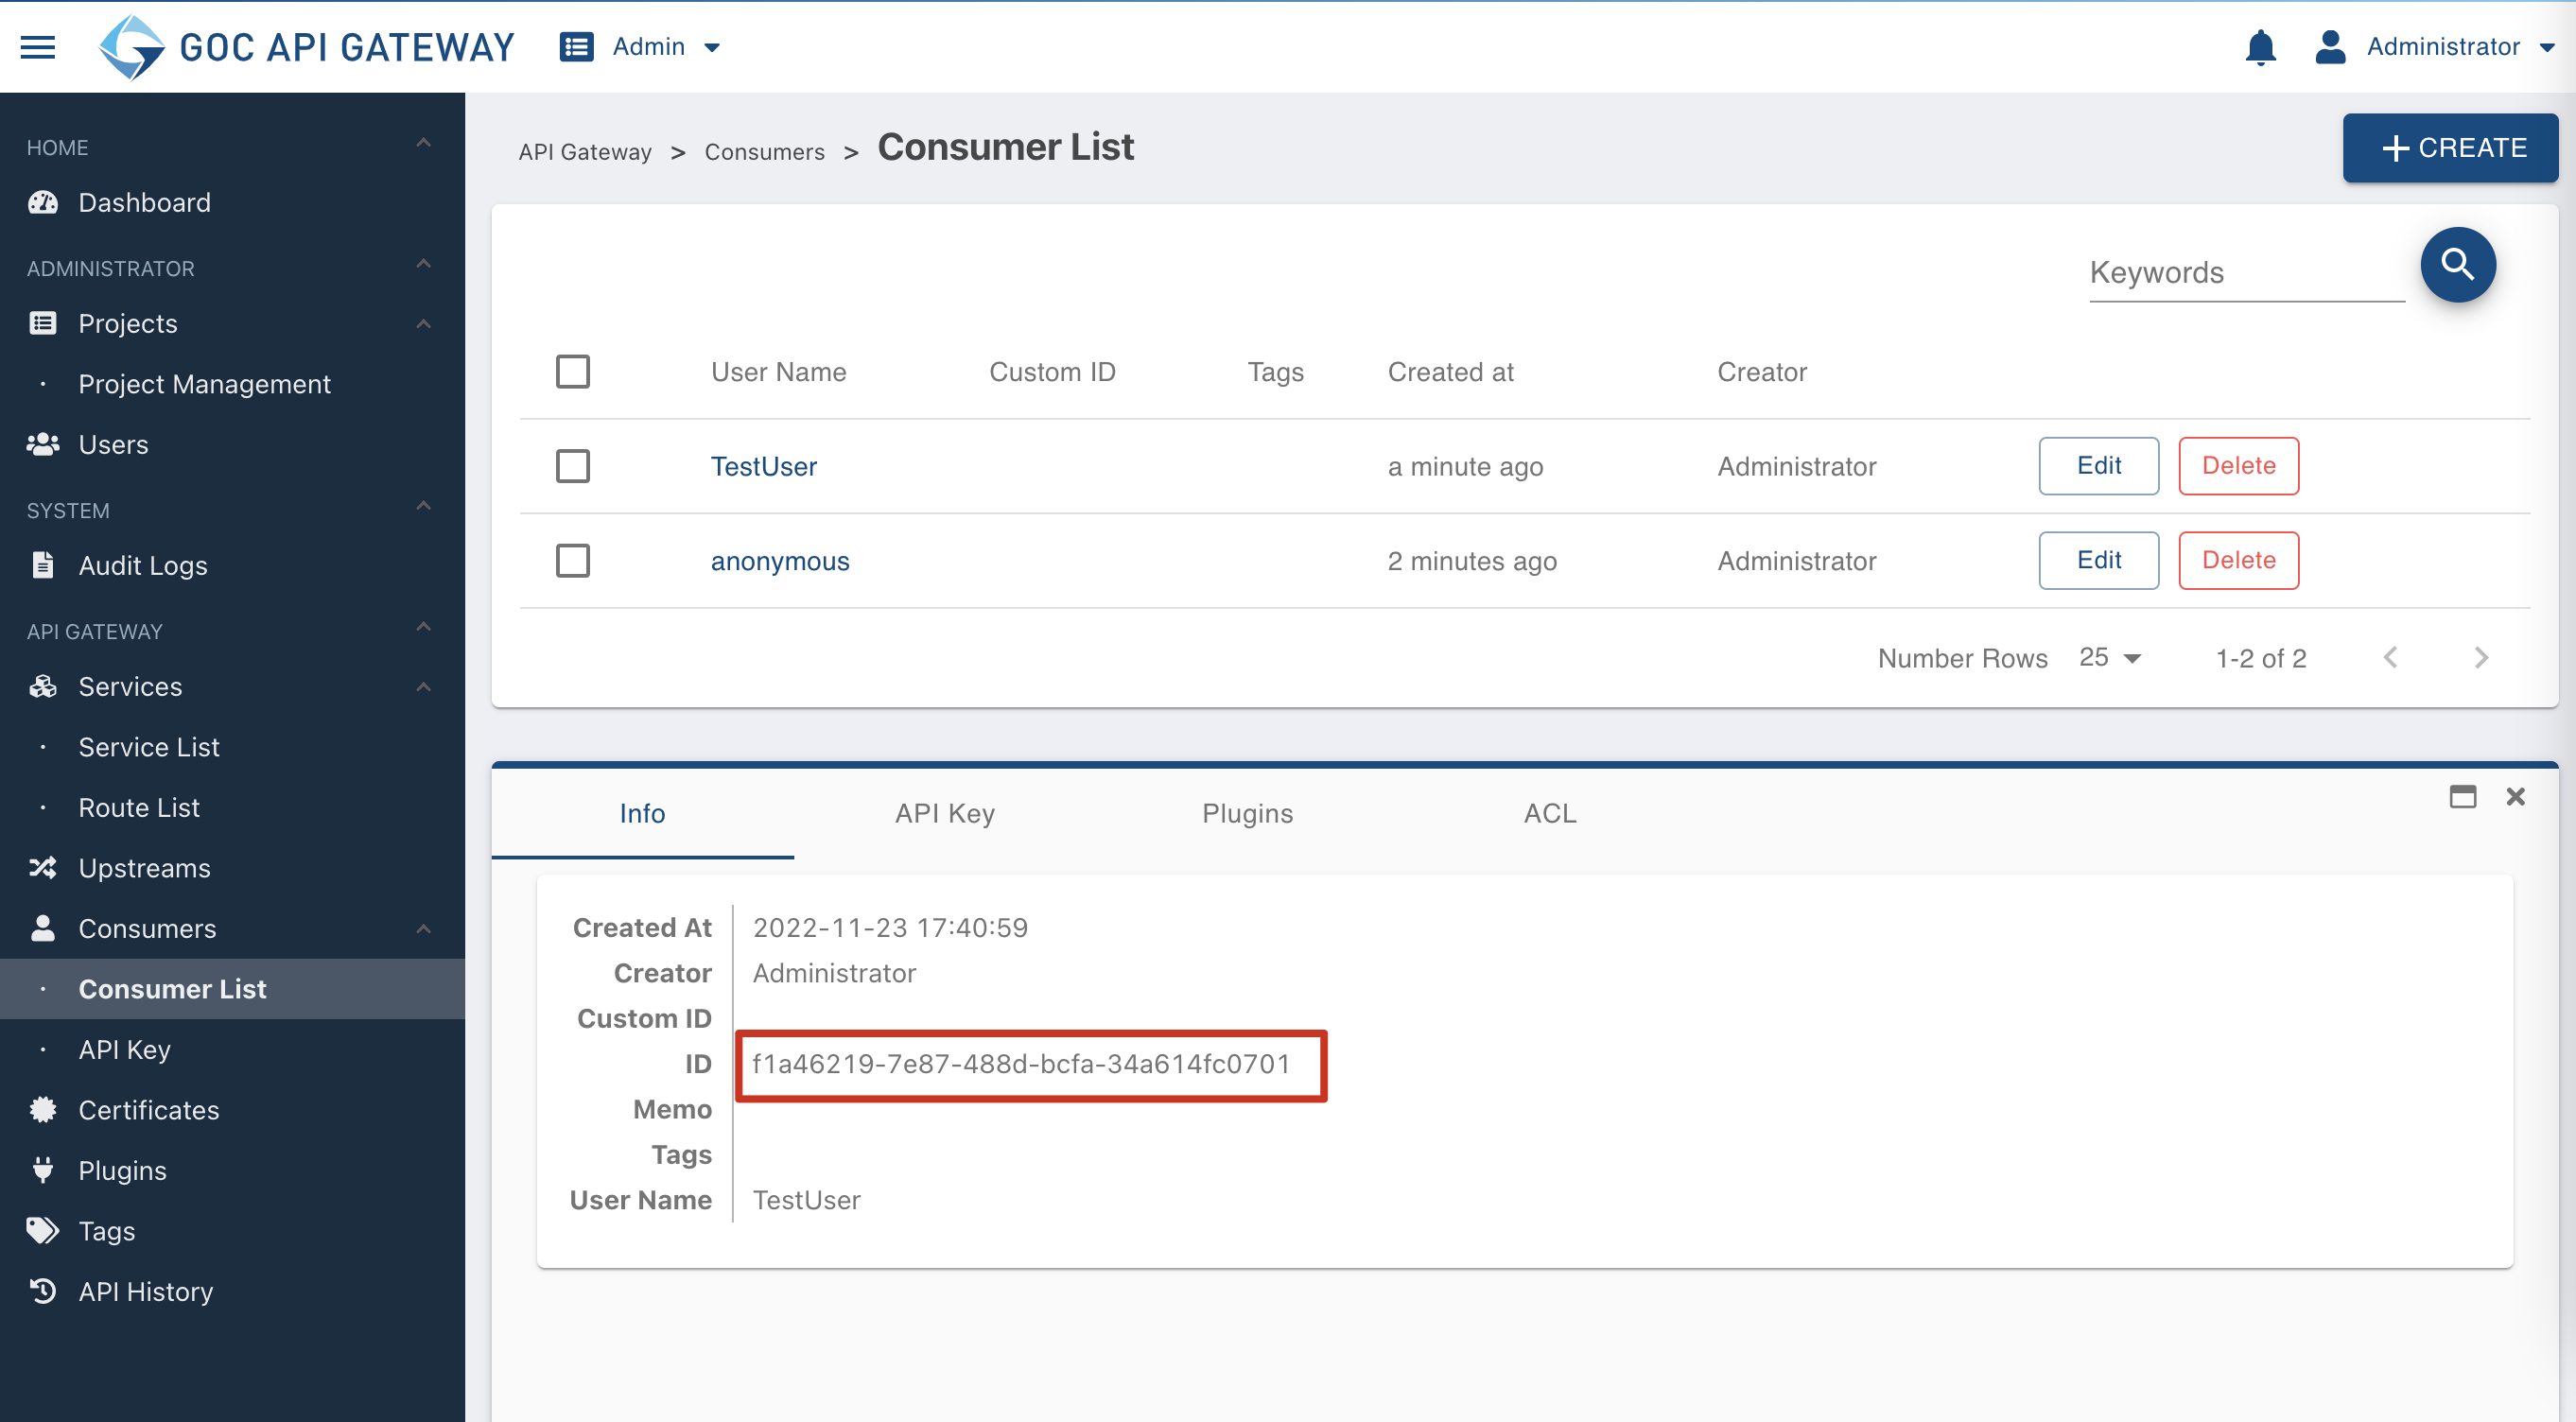This screenshot has width=2576, height=1422.
Task: Collapse the ADMINISTRATOR sidebar section
Action: (423, 264)
